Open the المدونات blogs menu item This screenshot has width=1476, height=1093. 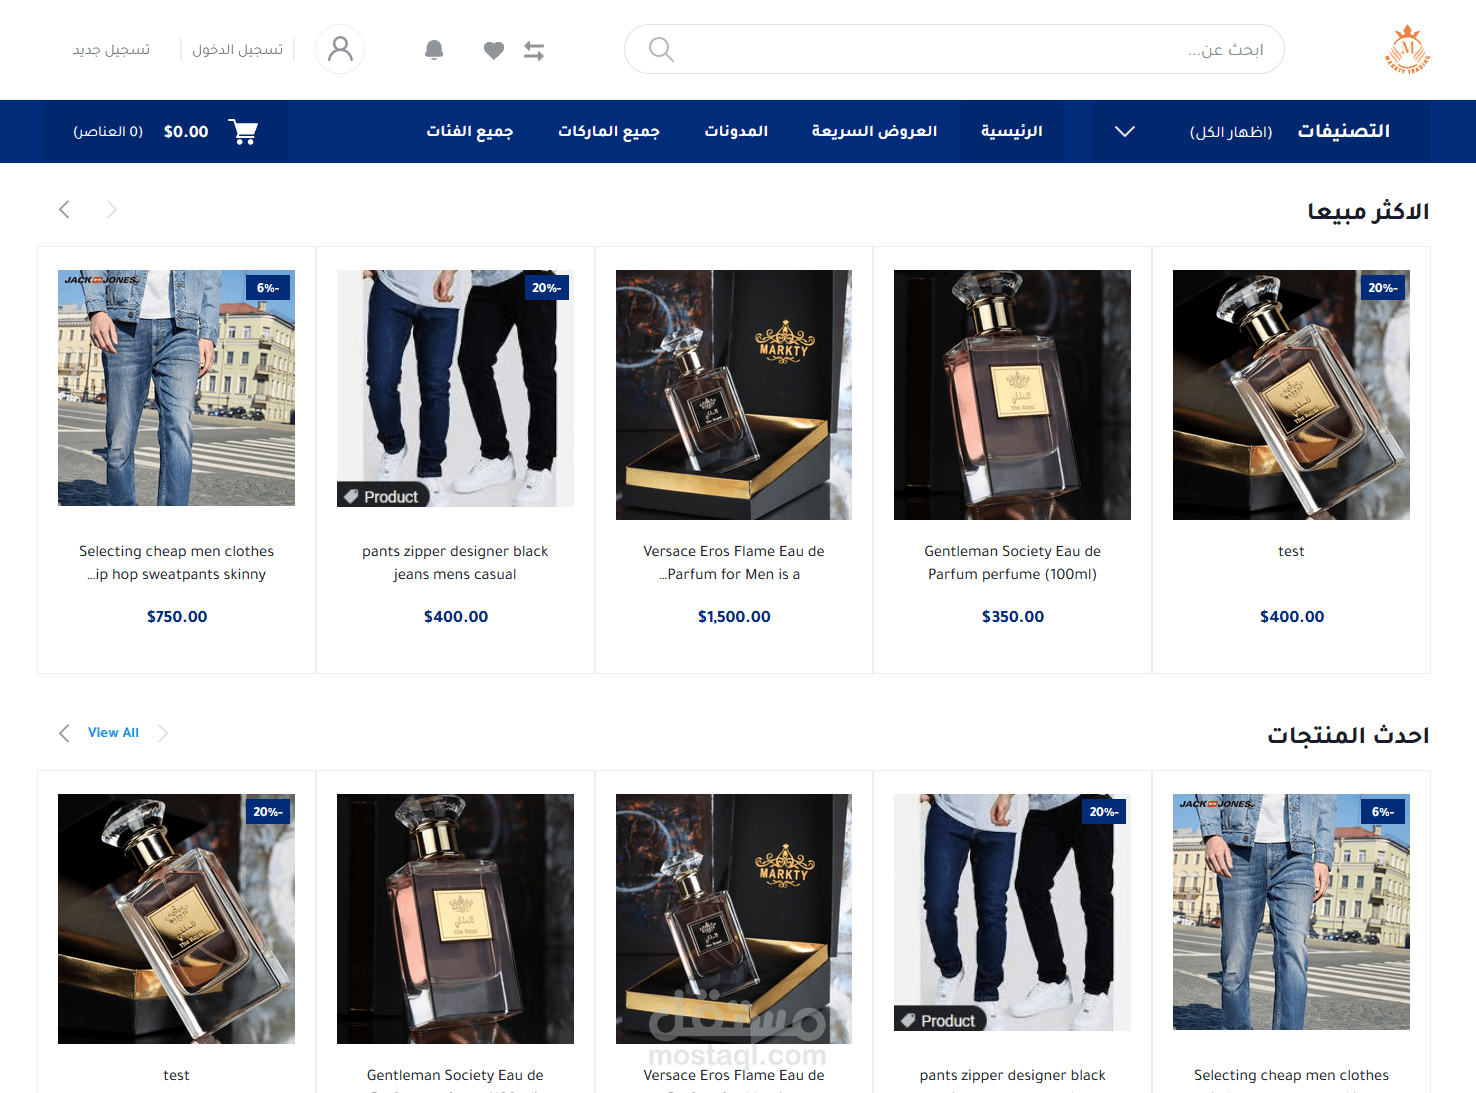(736, 131)
